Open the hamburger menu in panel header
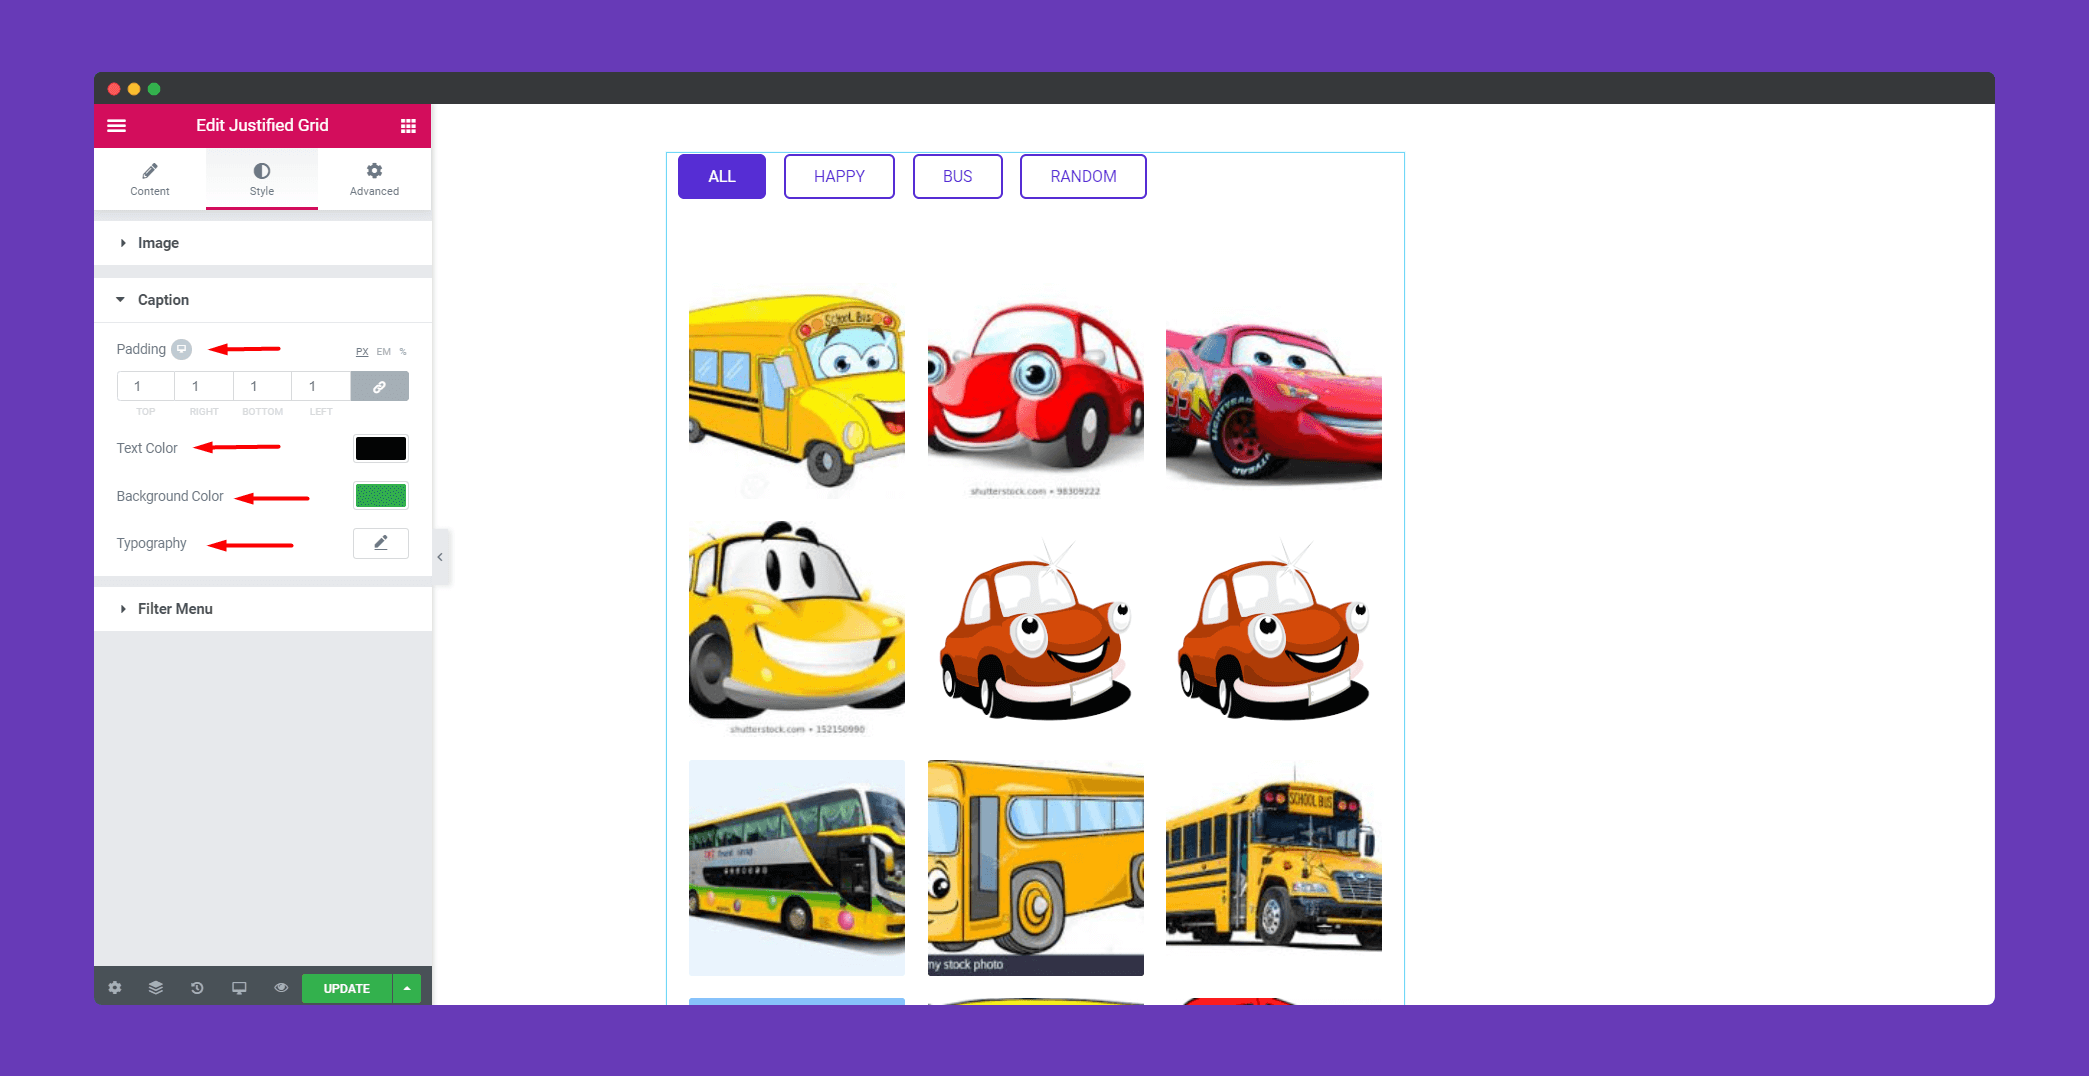This screenshot has width=2089, height=1076. pos(117,126)
